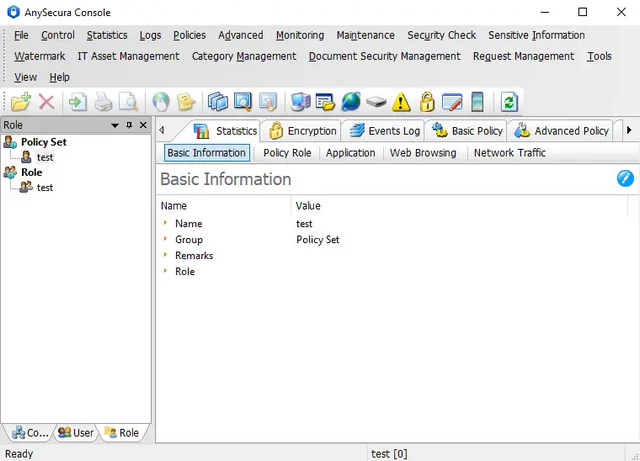This screenshot has height=461, width=640.
Task: Switch to the Basic Policy tab
Action: 467,131
